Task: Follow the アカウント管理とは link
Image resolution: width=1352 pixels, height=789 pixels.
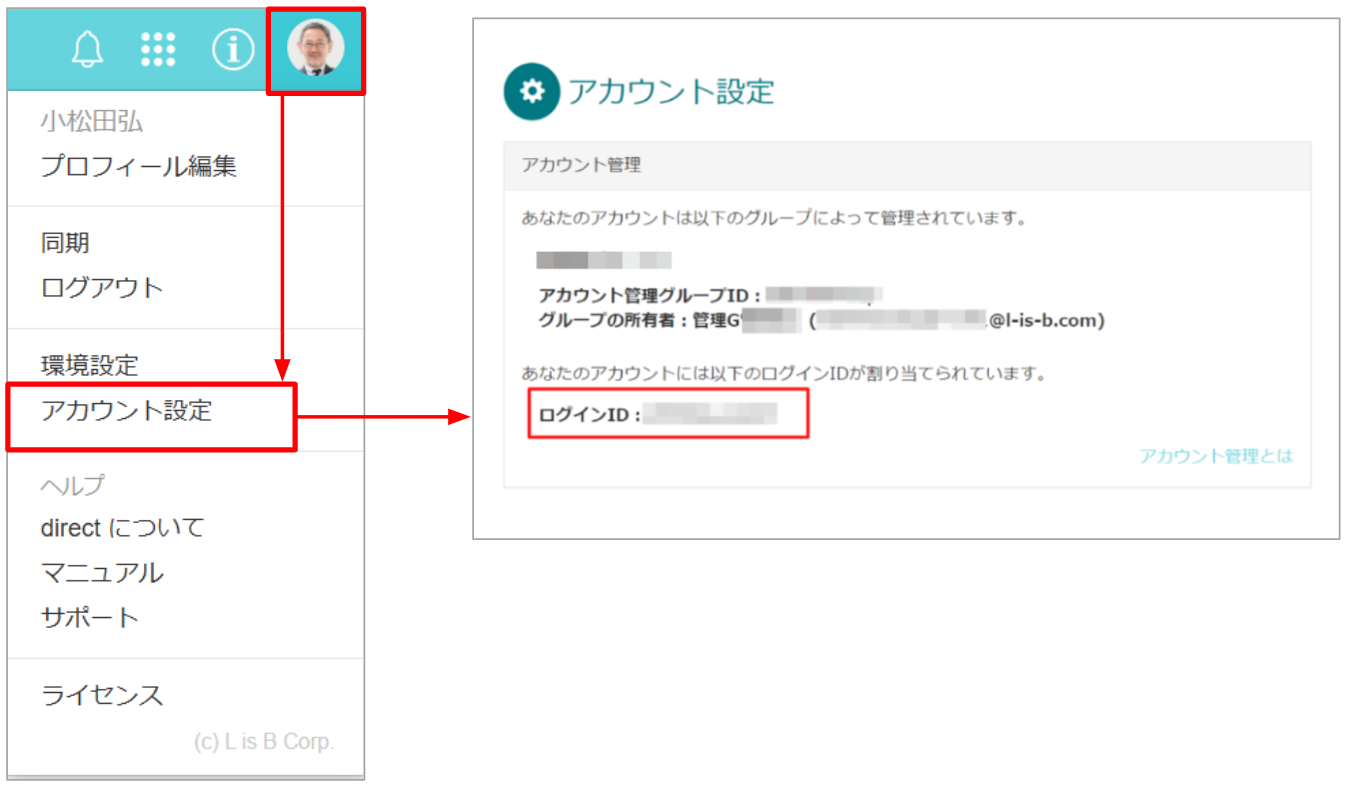Action: coord(1216,456)
